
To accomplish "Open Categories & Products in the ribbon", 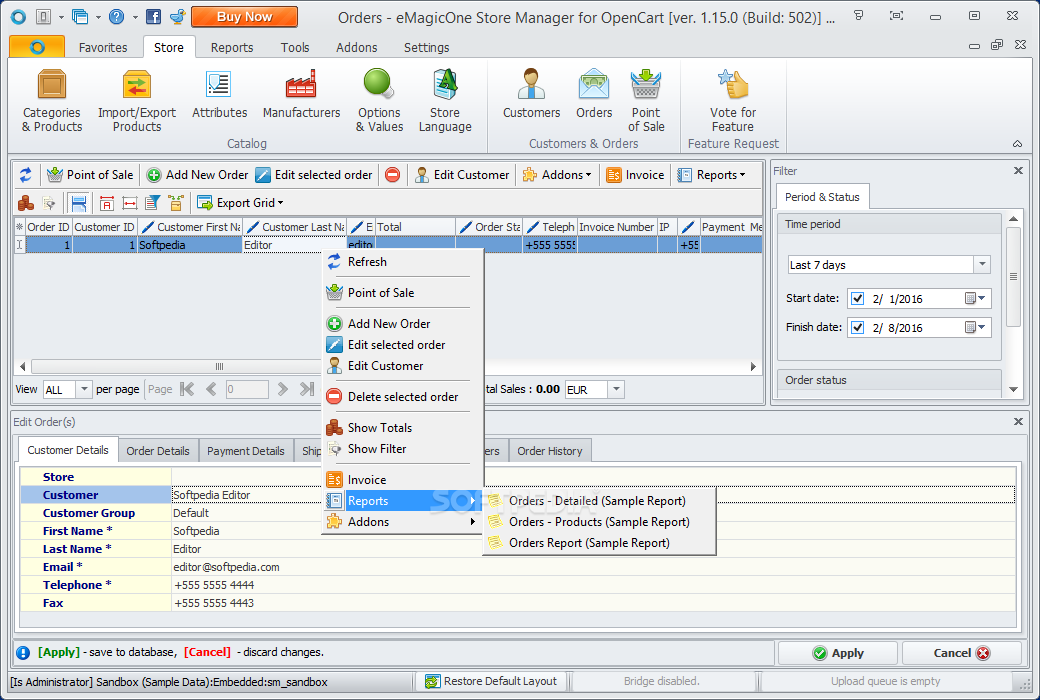I will (52, 102).
